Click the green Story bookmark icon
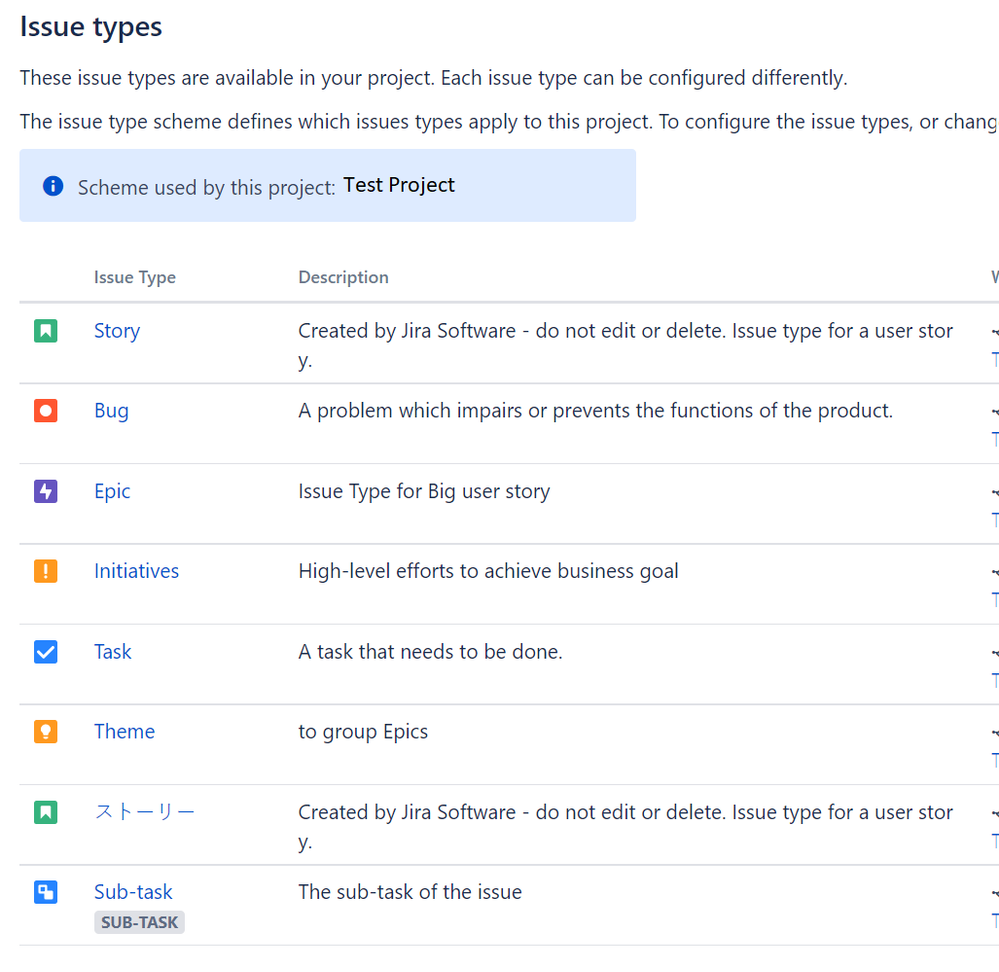 pos(46,331)
